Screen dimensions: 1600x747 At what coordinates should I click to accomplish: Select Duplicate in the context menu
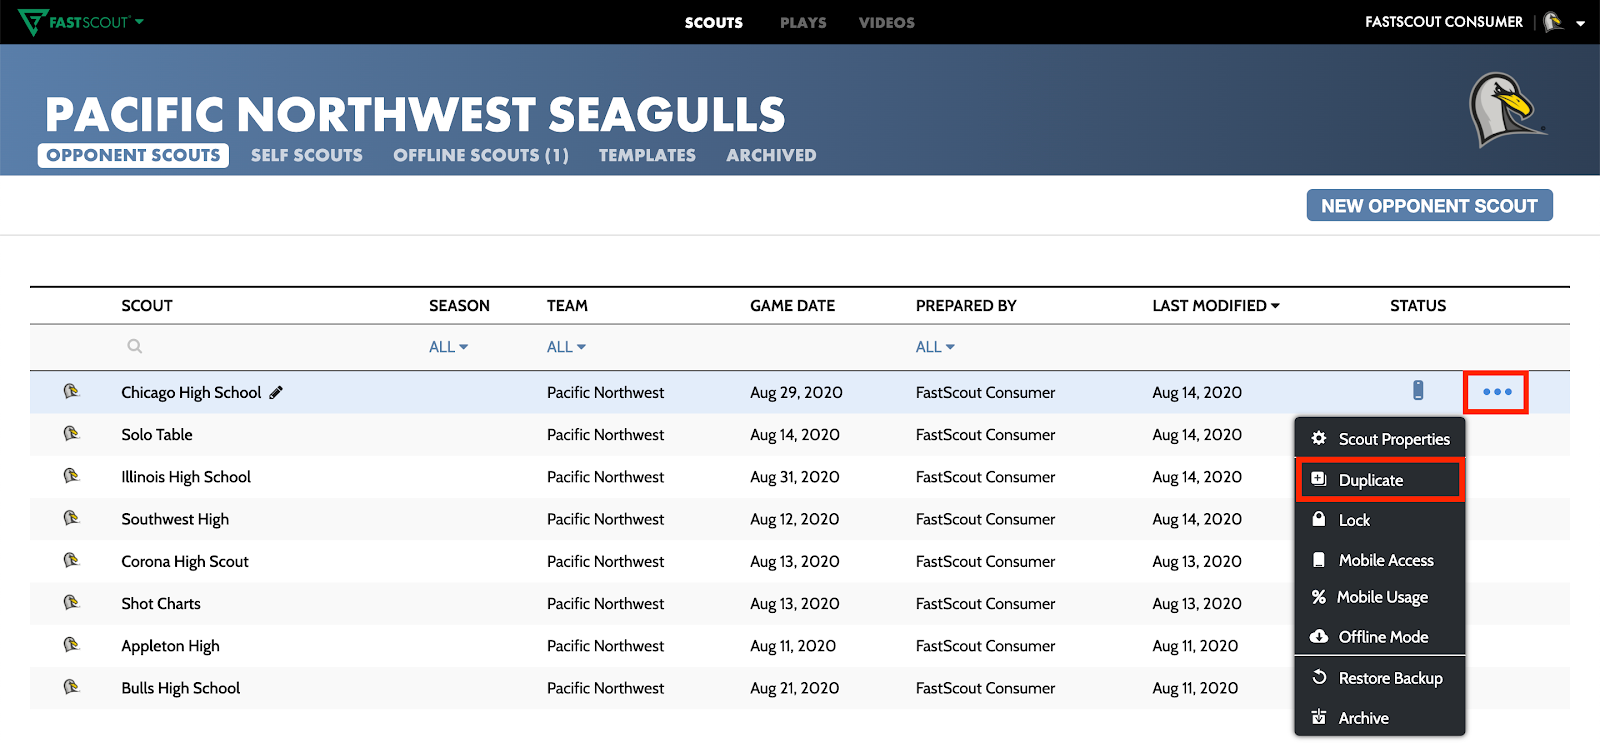click(x=1380, y=480)
